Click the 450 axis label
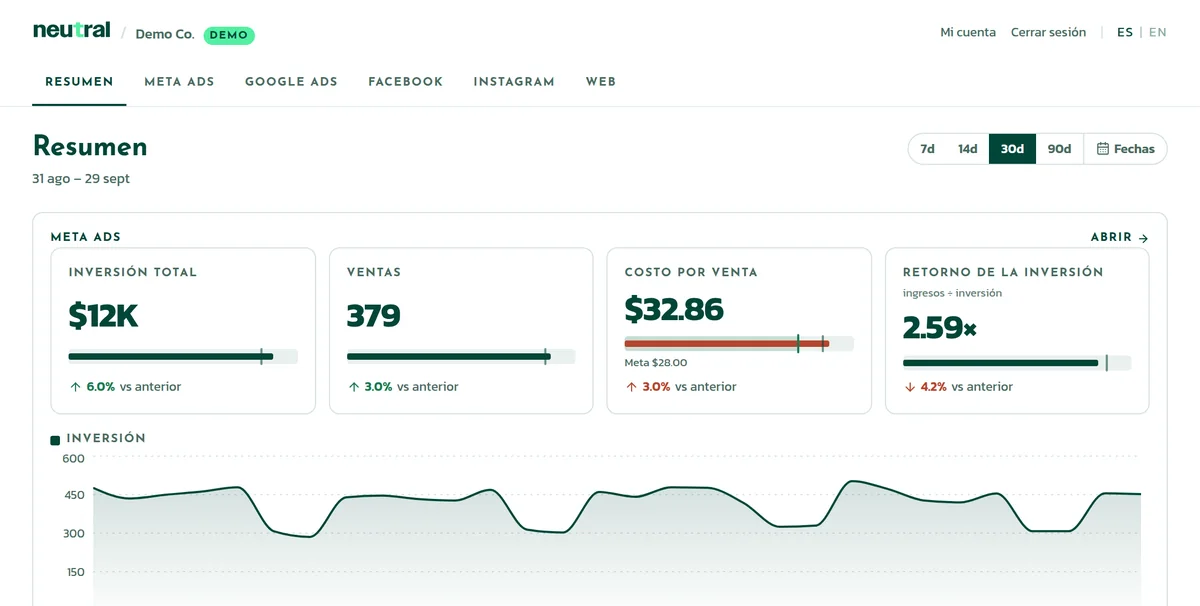The height and width of the screenshot is (606, 1200). (x=74, y=495)
